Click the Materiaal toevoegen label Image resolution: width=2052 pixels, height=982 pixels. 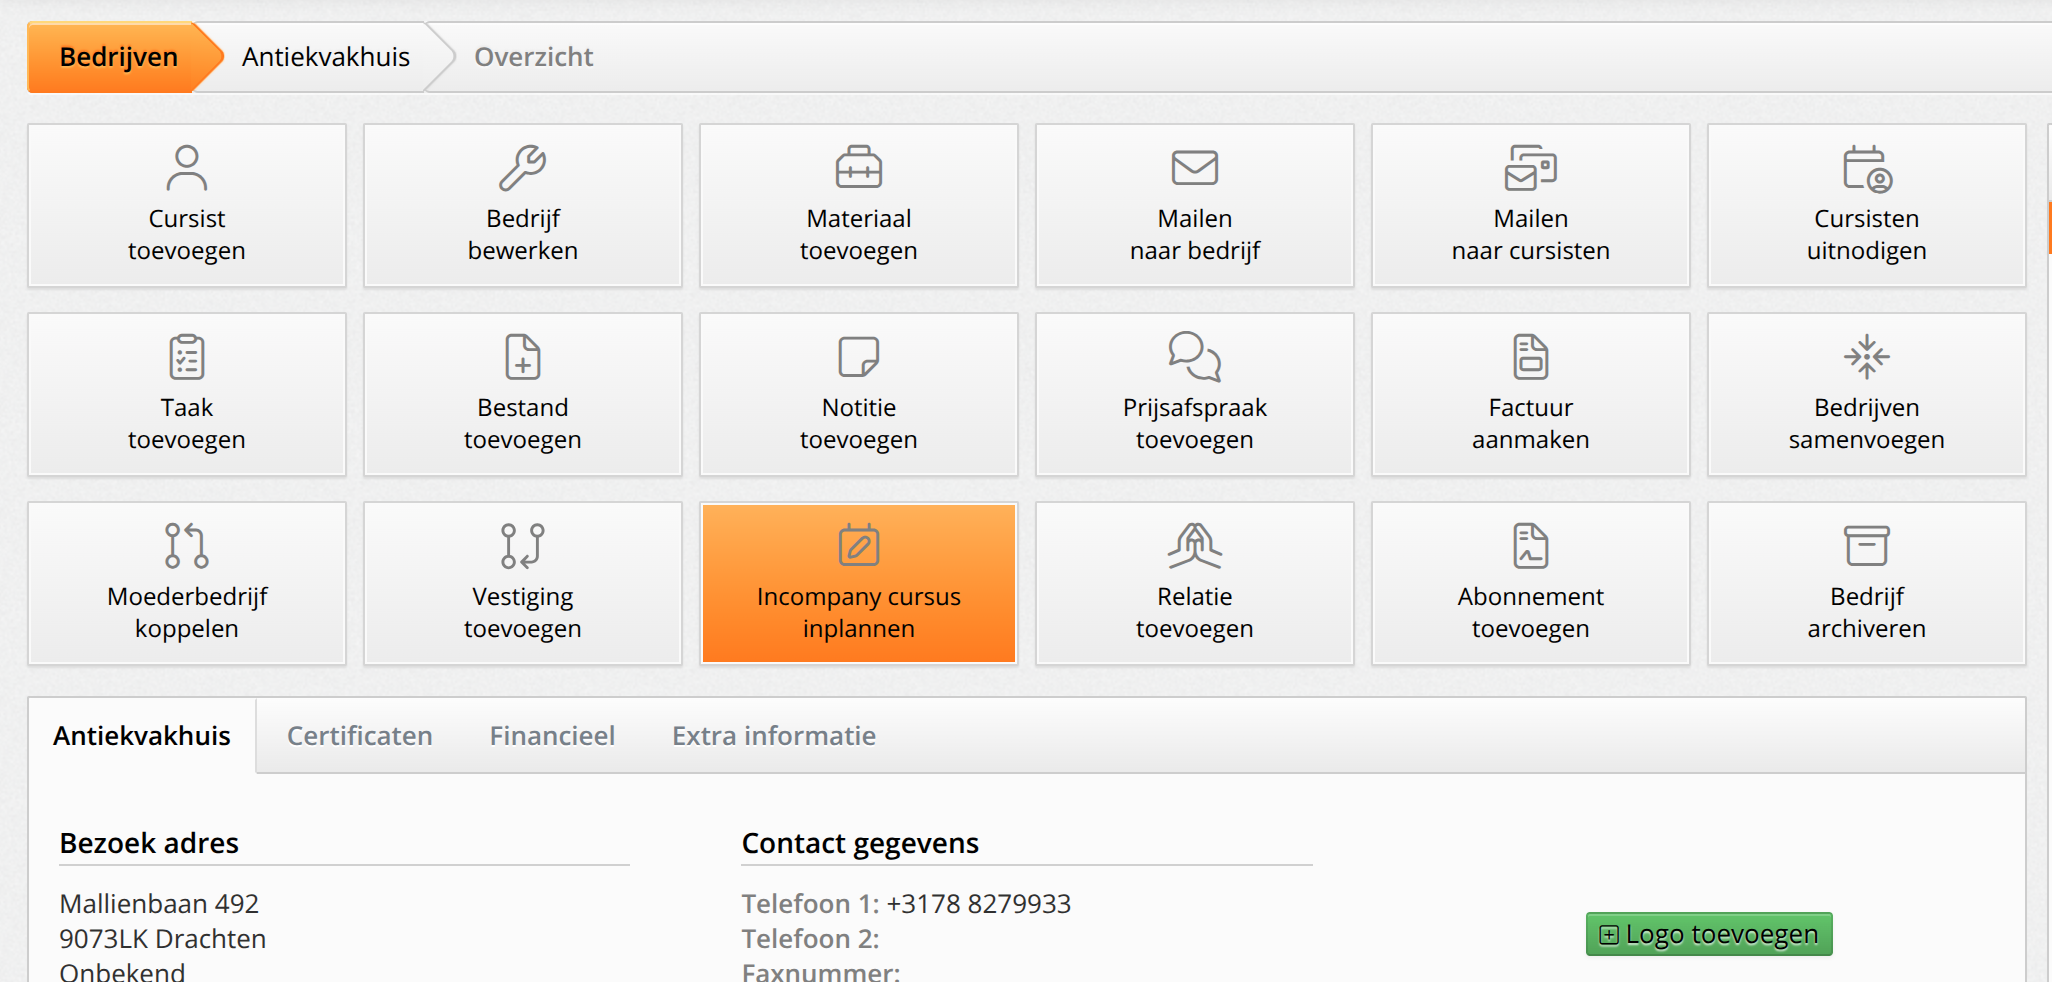[x=859, y=234]
